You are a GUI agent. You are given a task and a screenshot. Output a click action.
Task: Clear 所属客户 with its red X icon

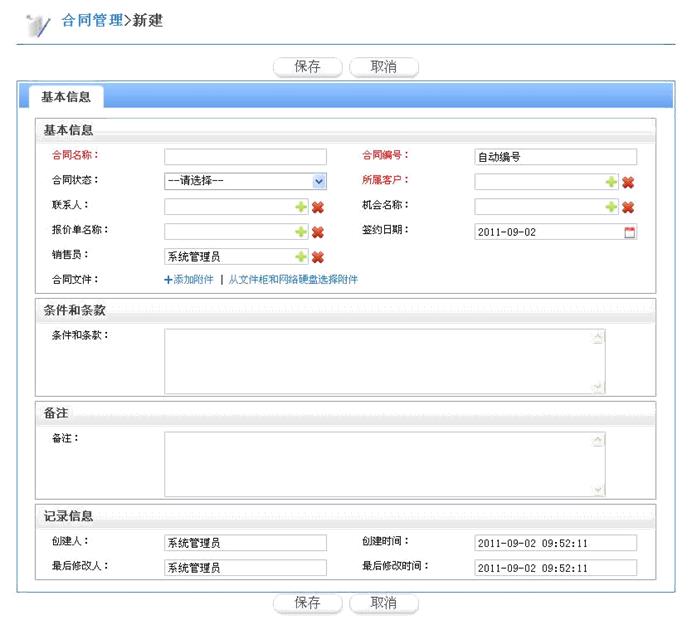[x=628, y=182]
